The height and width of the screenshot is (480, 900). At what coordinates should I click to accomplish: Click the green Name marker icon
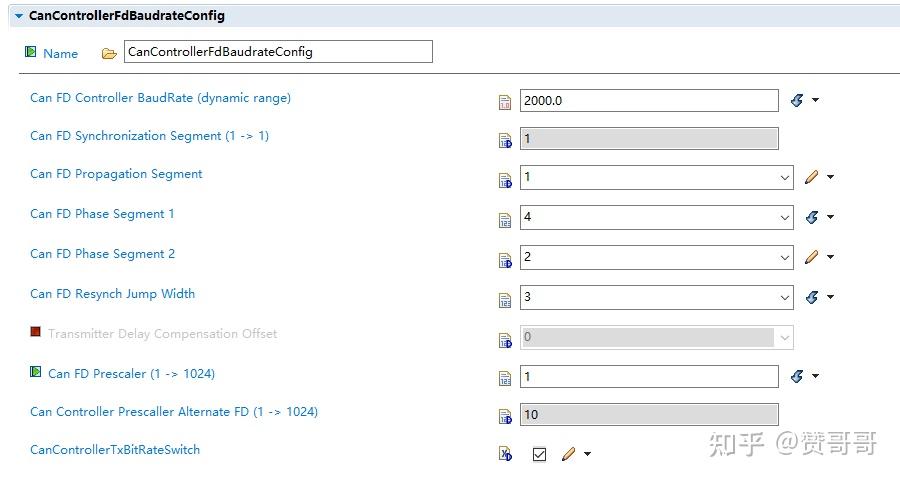click(x=31, y=52)
